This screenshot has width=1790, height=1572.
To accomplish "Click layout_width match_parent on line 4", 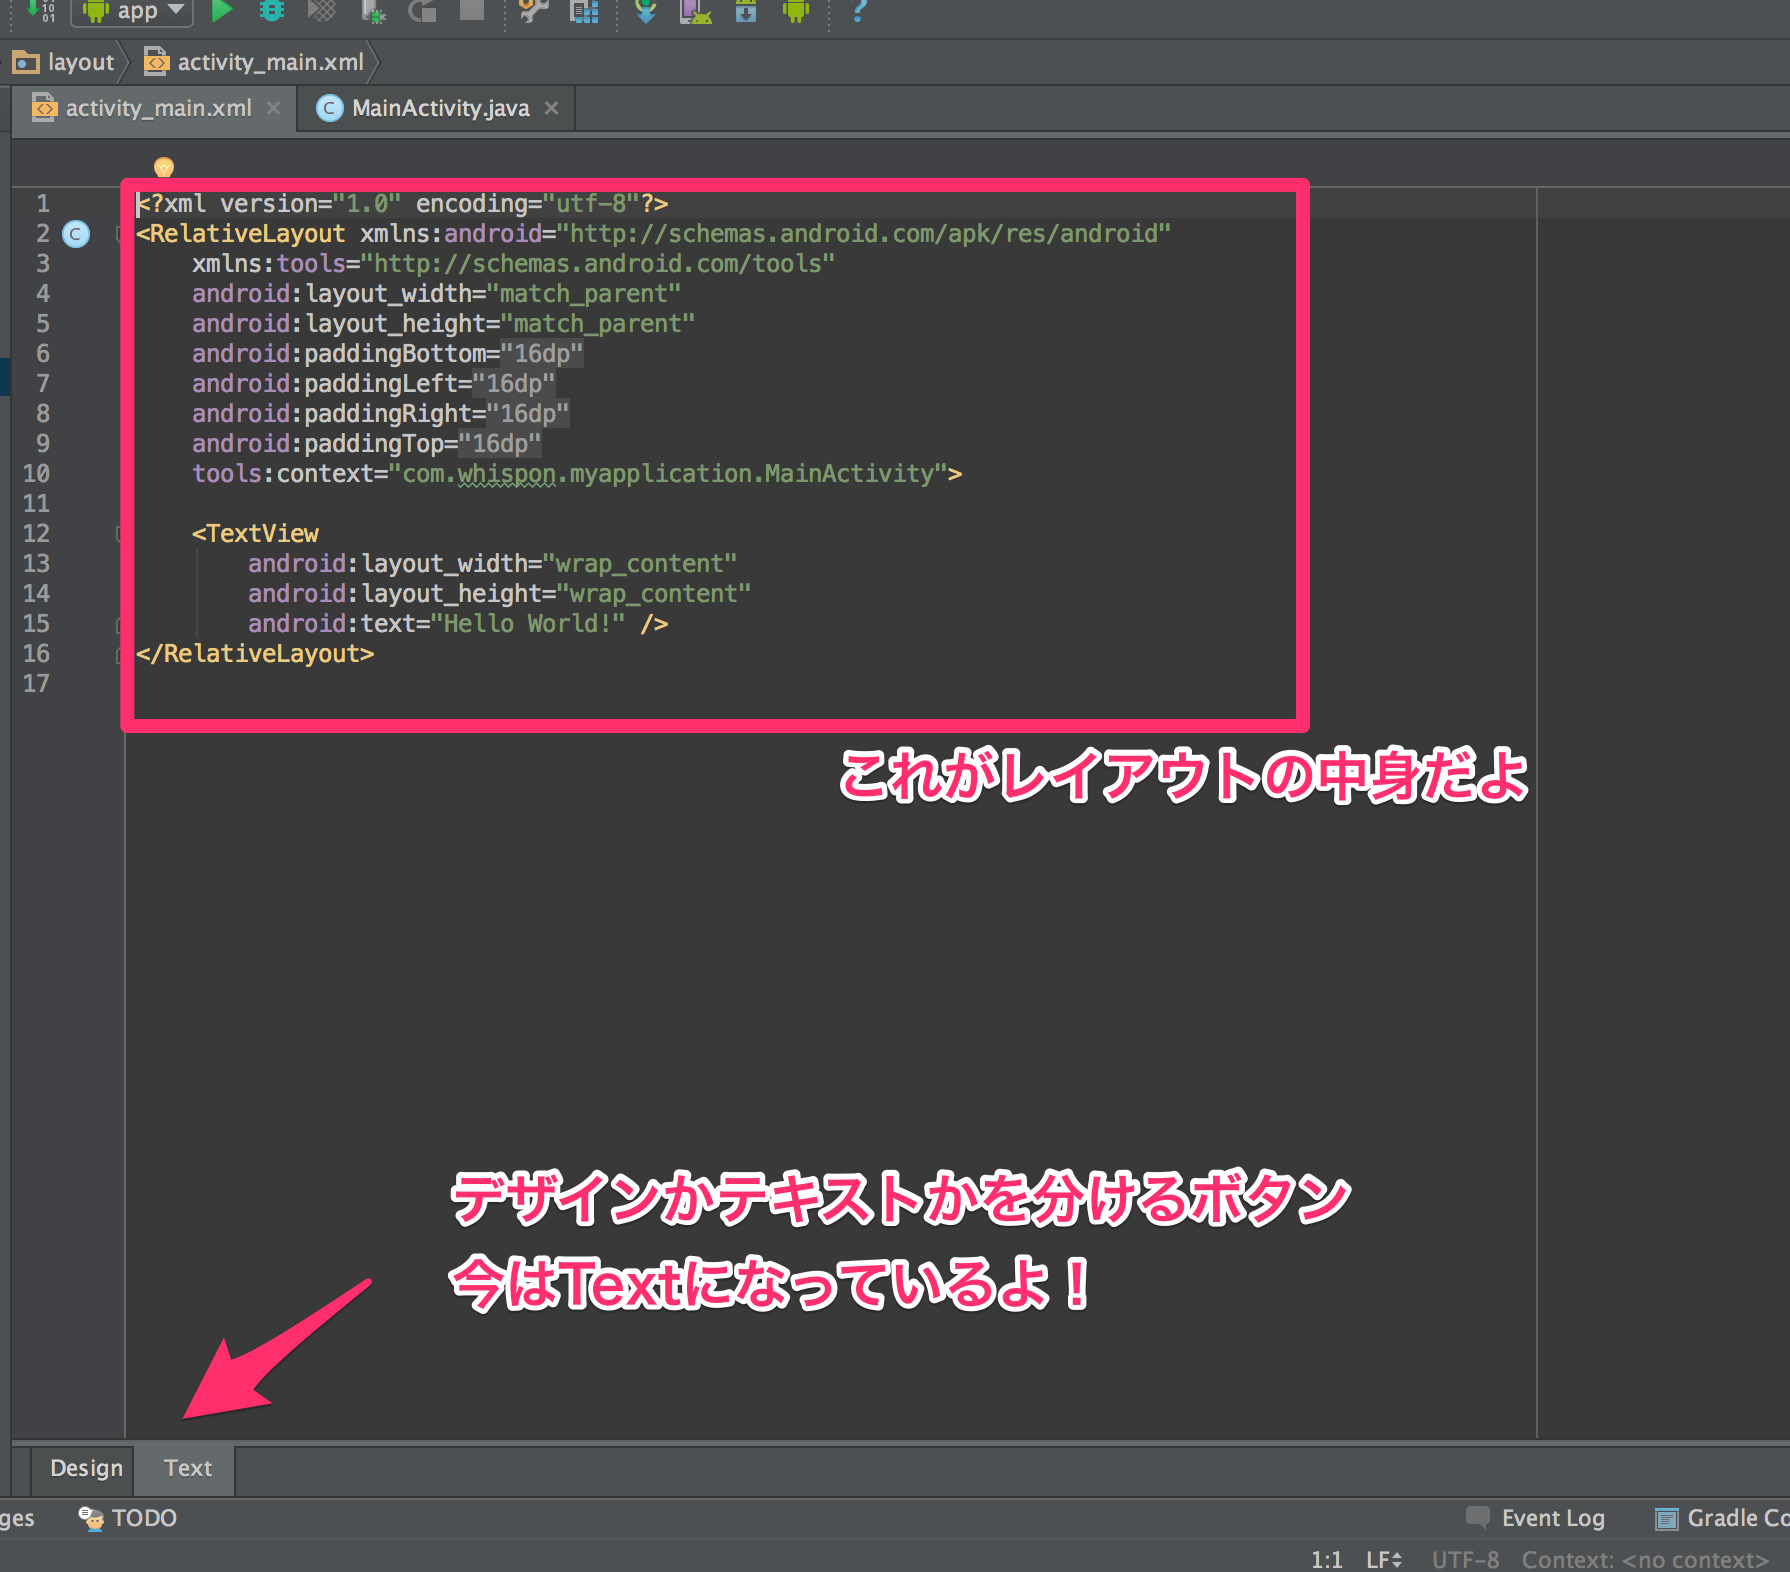I will [x=436, y=294].
